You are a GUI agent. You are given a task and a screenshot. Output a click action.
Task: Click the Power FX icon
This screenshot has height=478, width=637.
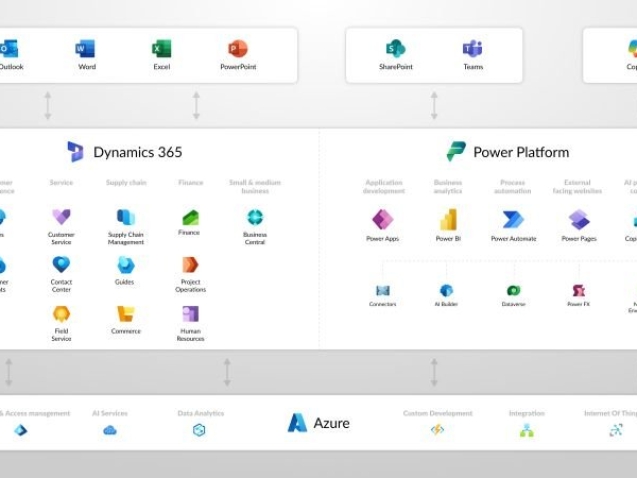click(x=578, y=290)
